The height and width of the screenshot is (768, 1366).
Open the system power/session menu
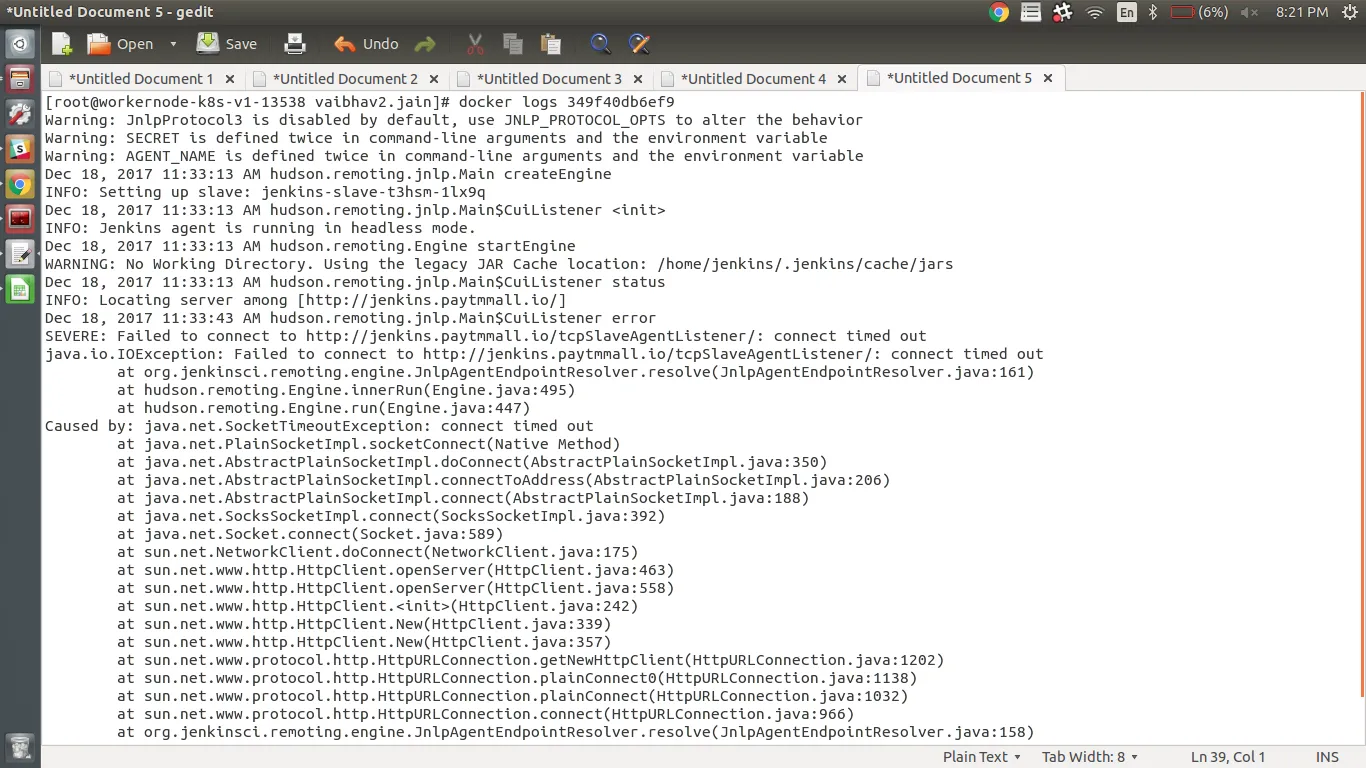pyautogui.click(x=1348, y=12)
